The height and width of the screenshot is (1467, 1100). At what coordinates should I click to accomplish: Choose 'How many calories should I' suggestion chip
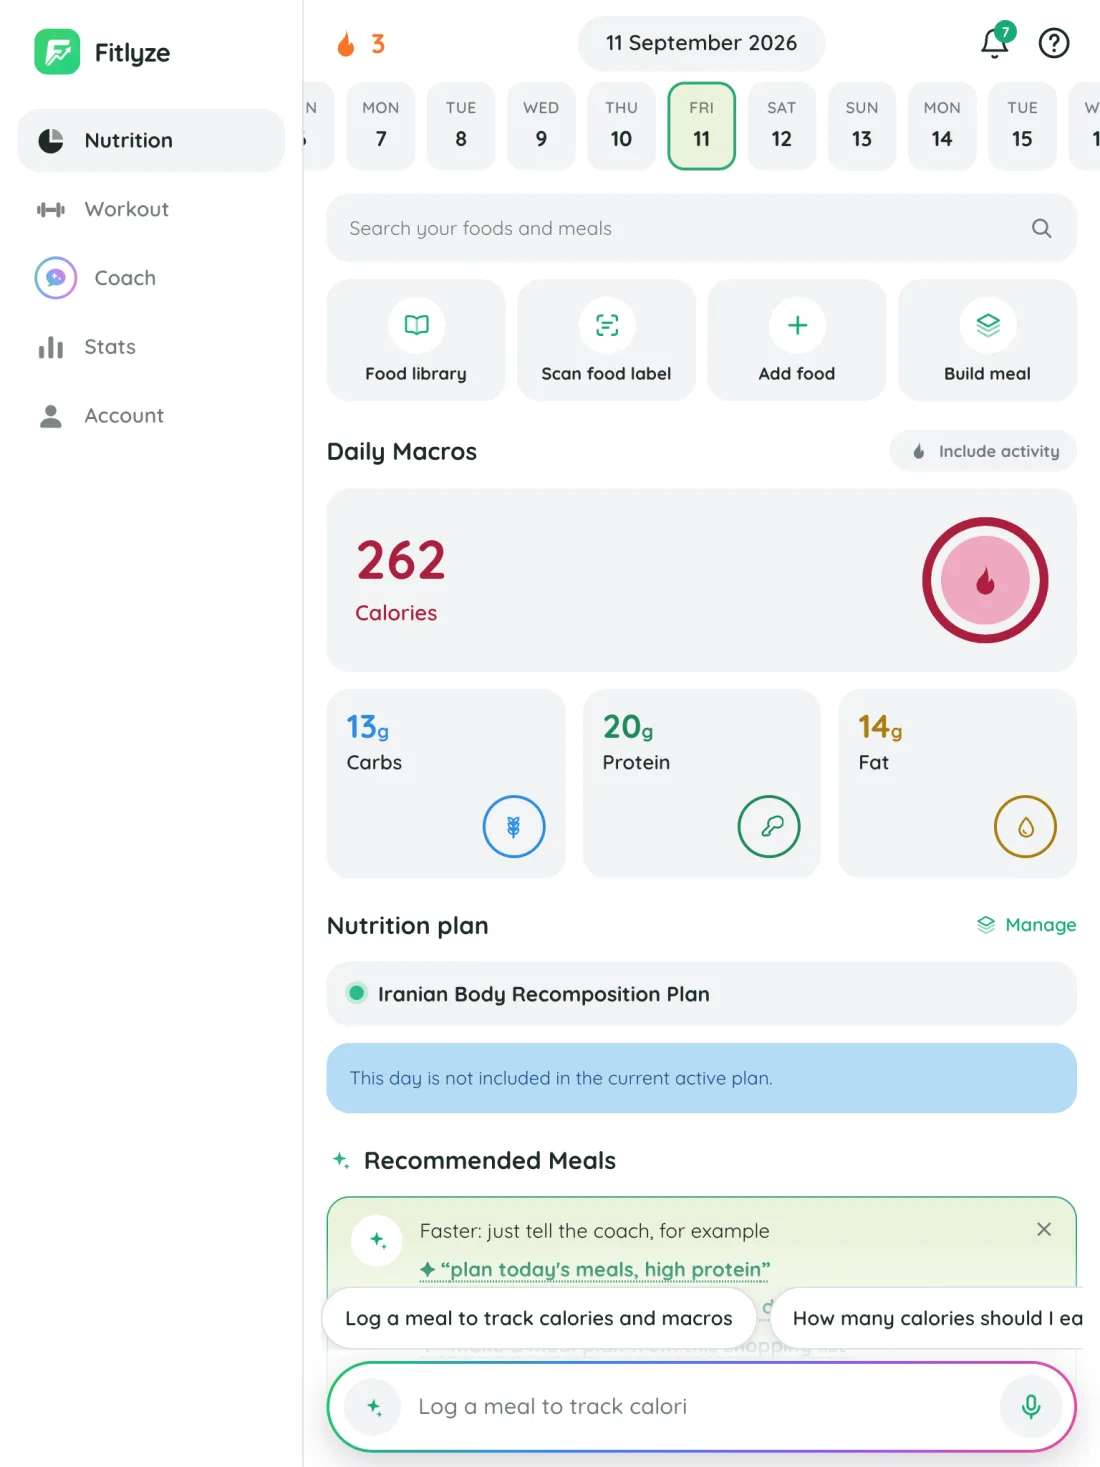point(929,1318)
